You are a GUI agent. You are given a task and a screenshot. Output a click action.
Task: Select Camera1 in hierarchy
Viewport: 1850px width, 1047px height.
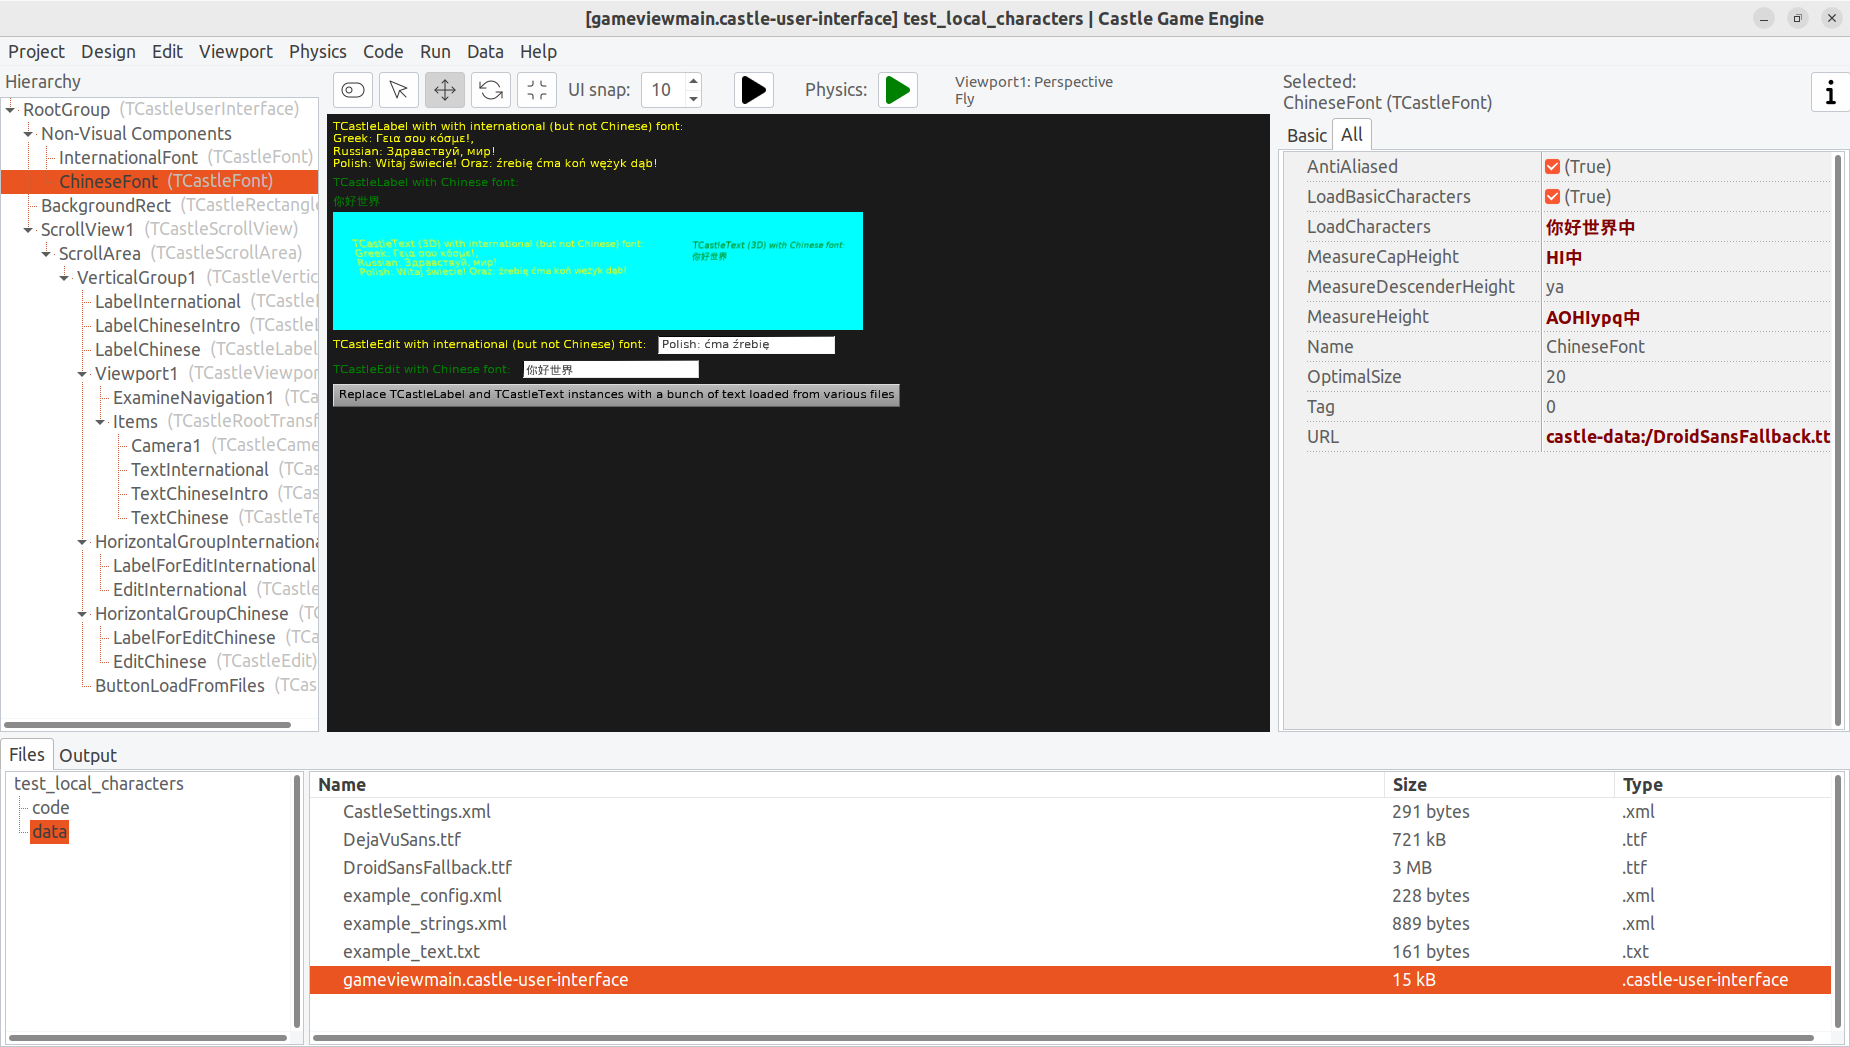(x=166, y=445)
